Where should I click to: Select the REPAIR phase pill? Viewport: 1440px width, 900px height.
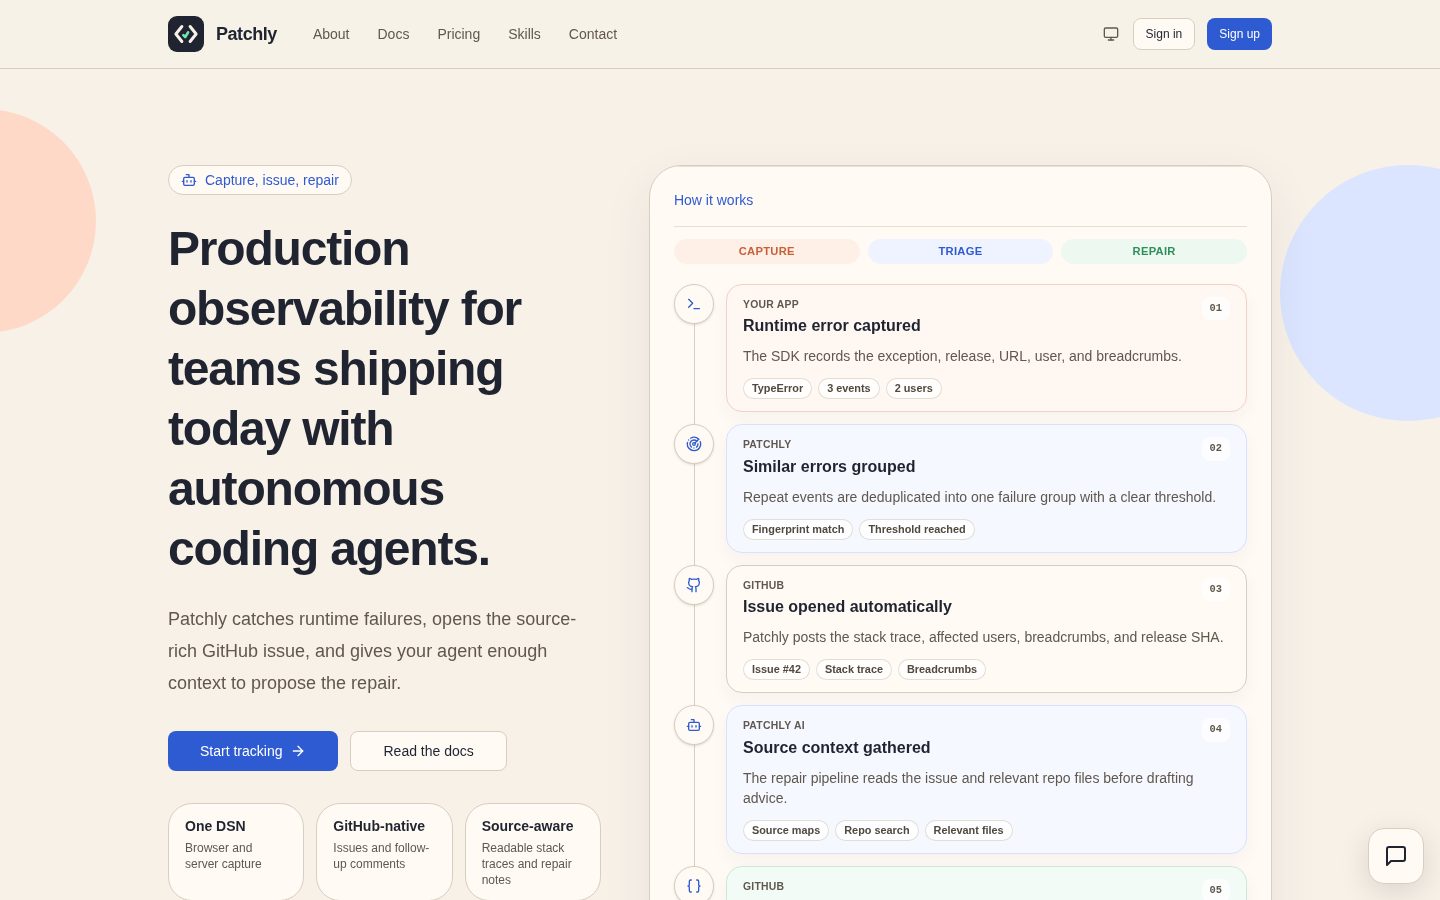pyautogui.click(x=1154, y=251)
